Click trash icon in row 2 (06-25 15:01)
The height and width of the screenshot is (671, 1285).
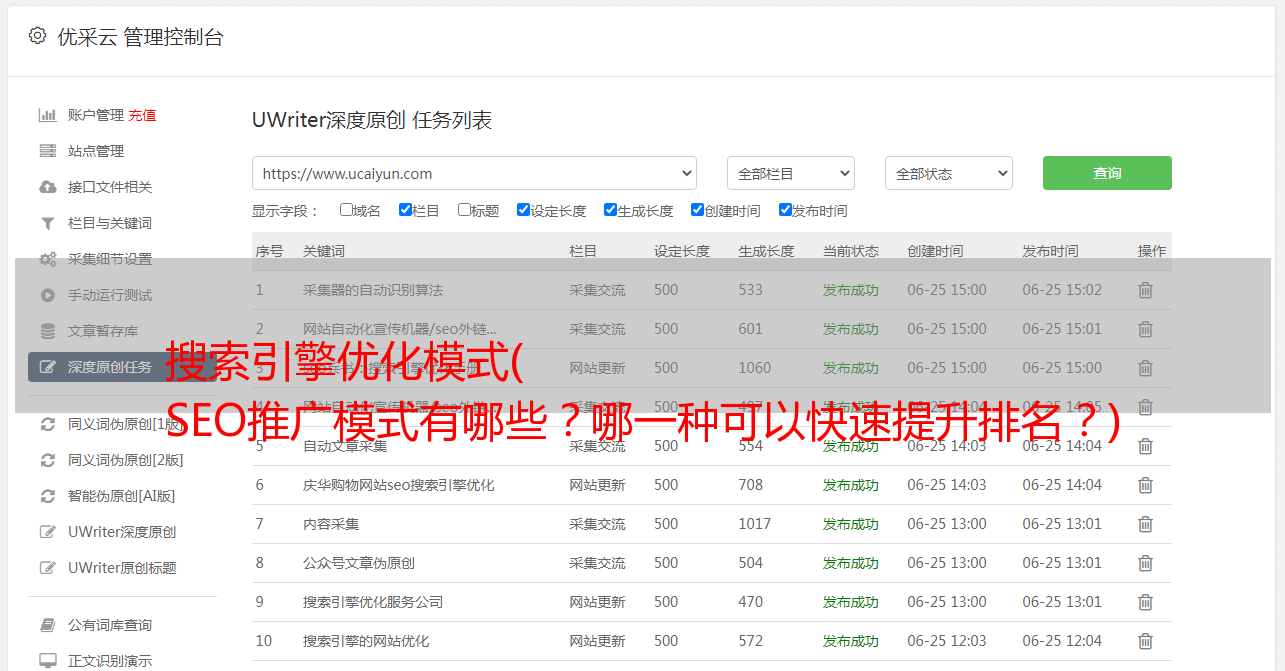[x=1145, y=329]
